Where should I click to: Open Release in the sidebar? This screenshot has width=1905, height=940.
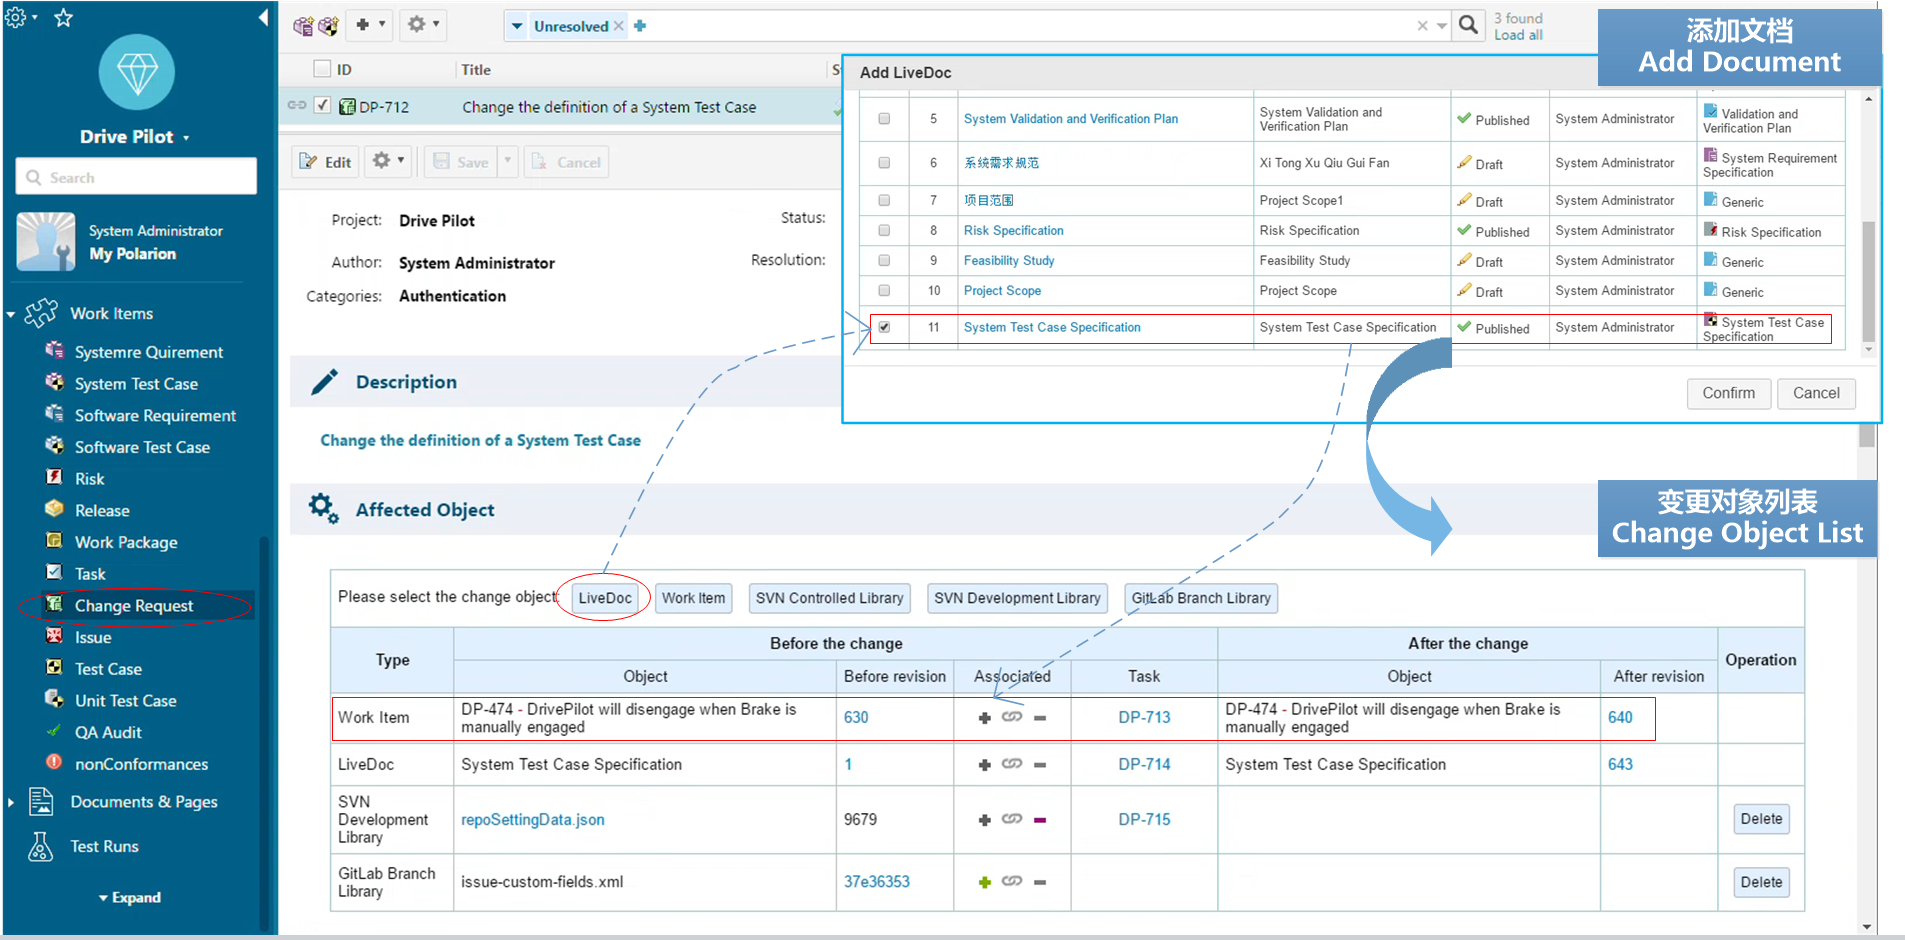pos(102,511)
